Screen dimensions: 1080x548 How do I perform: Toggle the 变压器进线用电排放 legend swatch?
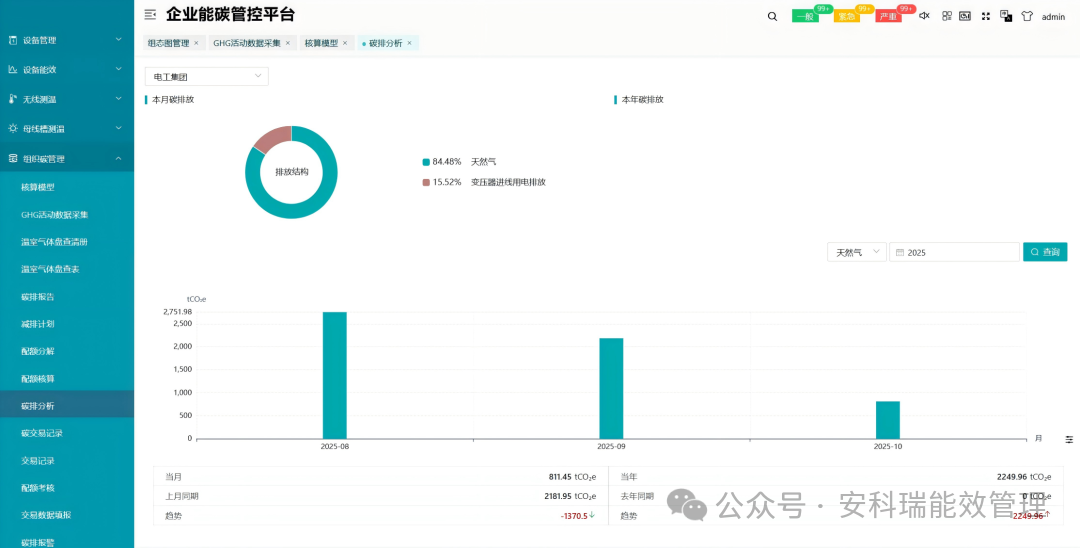coord(426,182)
